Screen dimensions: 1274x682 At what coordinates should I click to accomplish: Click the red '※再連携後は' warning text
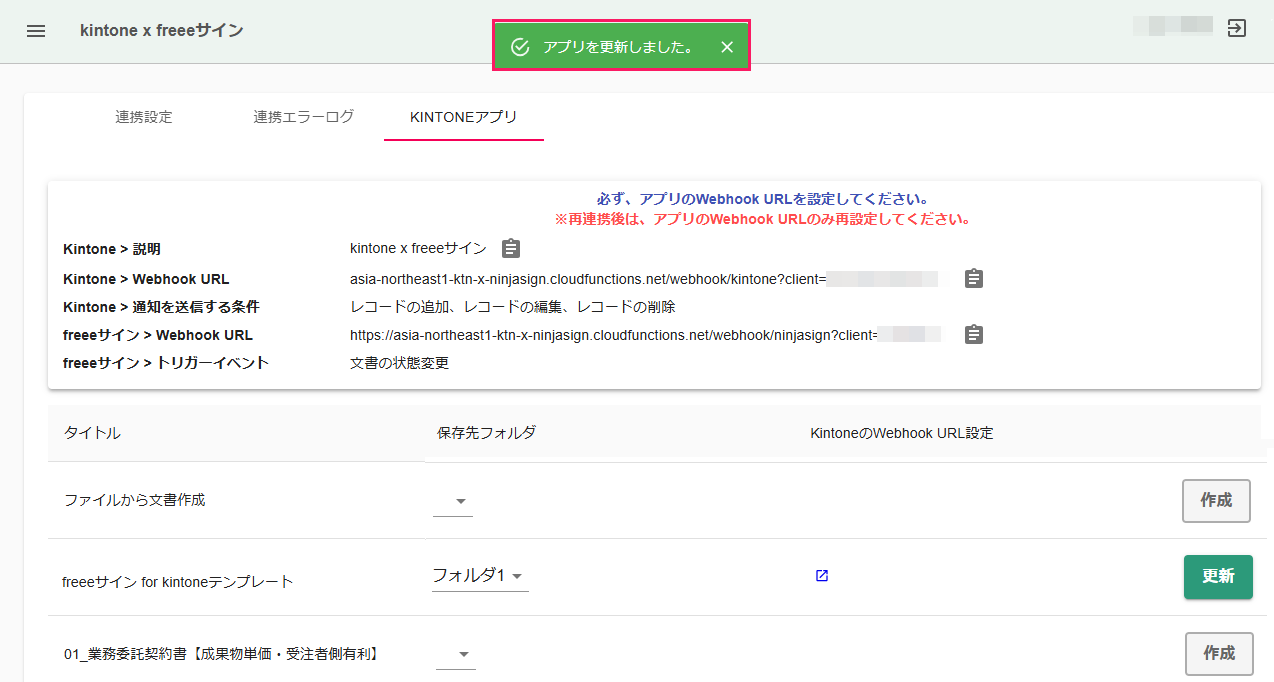tap(762, 218)
